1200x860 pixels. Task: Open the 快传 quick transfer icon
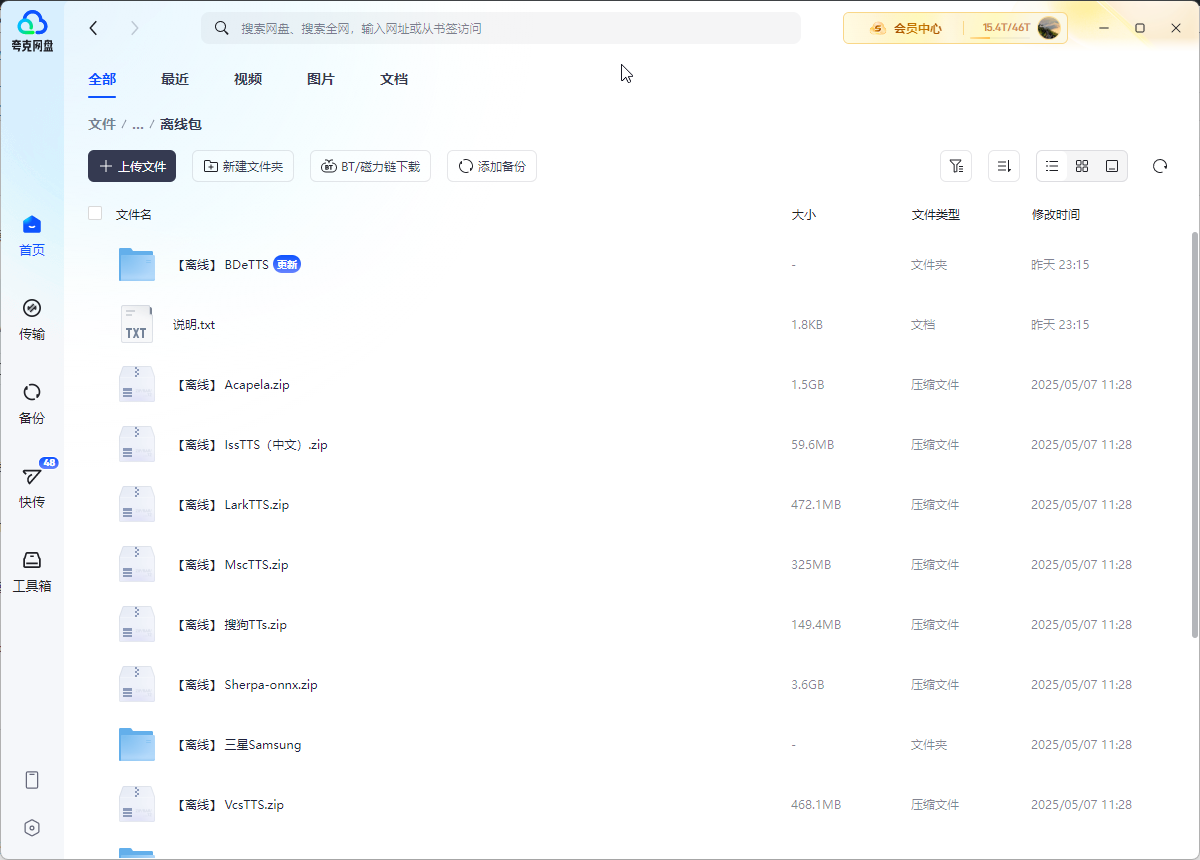point(32,477)
